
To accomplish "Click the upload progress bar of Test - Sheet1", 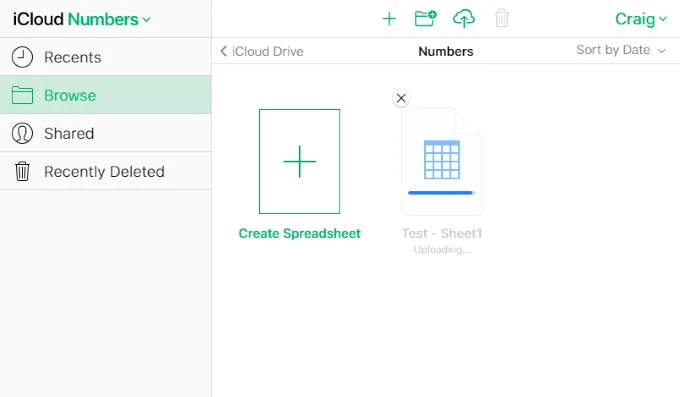I will [x=441, y=193].
